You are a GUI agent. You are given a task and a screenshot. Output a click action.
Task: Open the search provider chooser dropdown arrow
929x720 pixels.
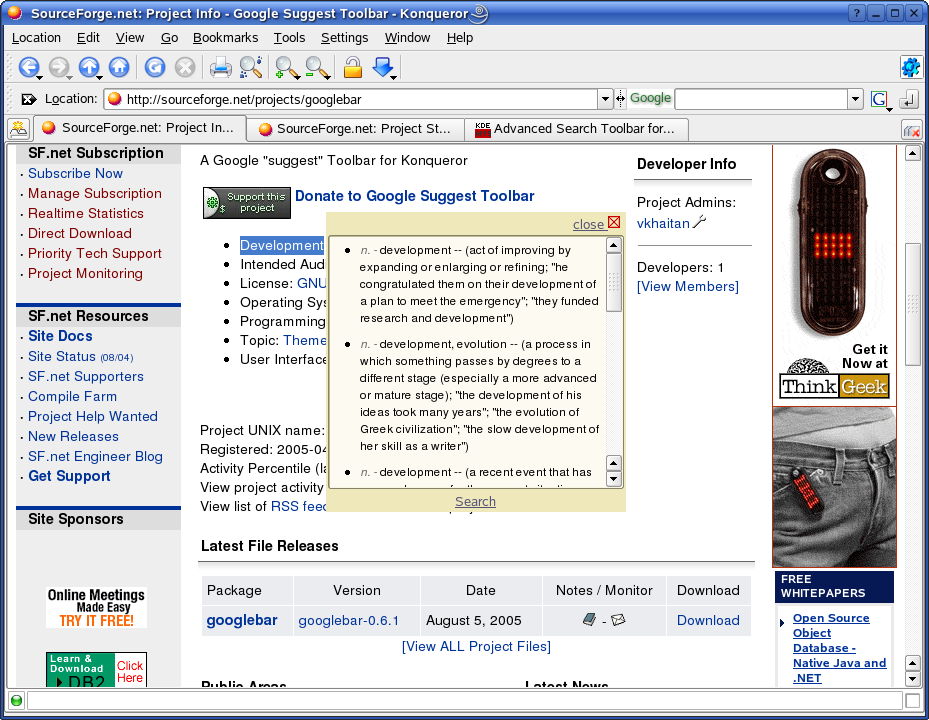(x=889, y=109)
